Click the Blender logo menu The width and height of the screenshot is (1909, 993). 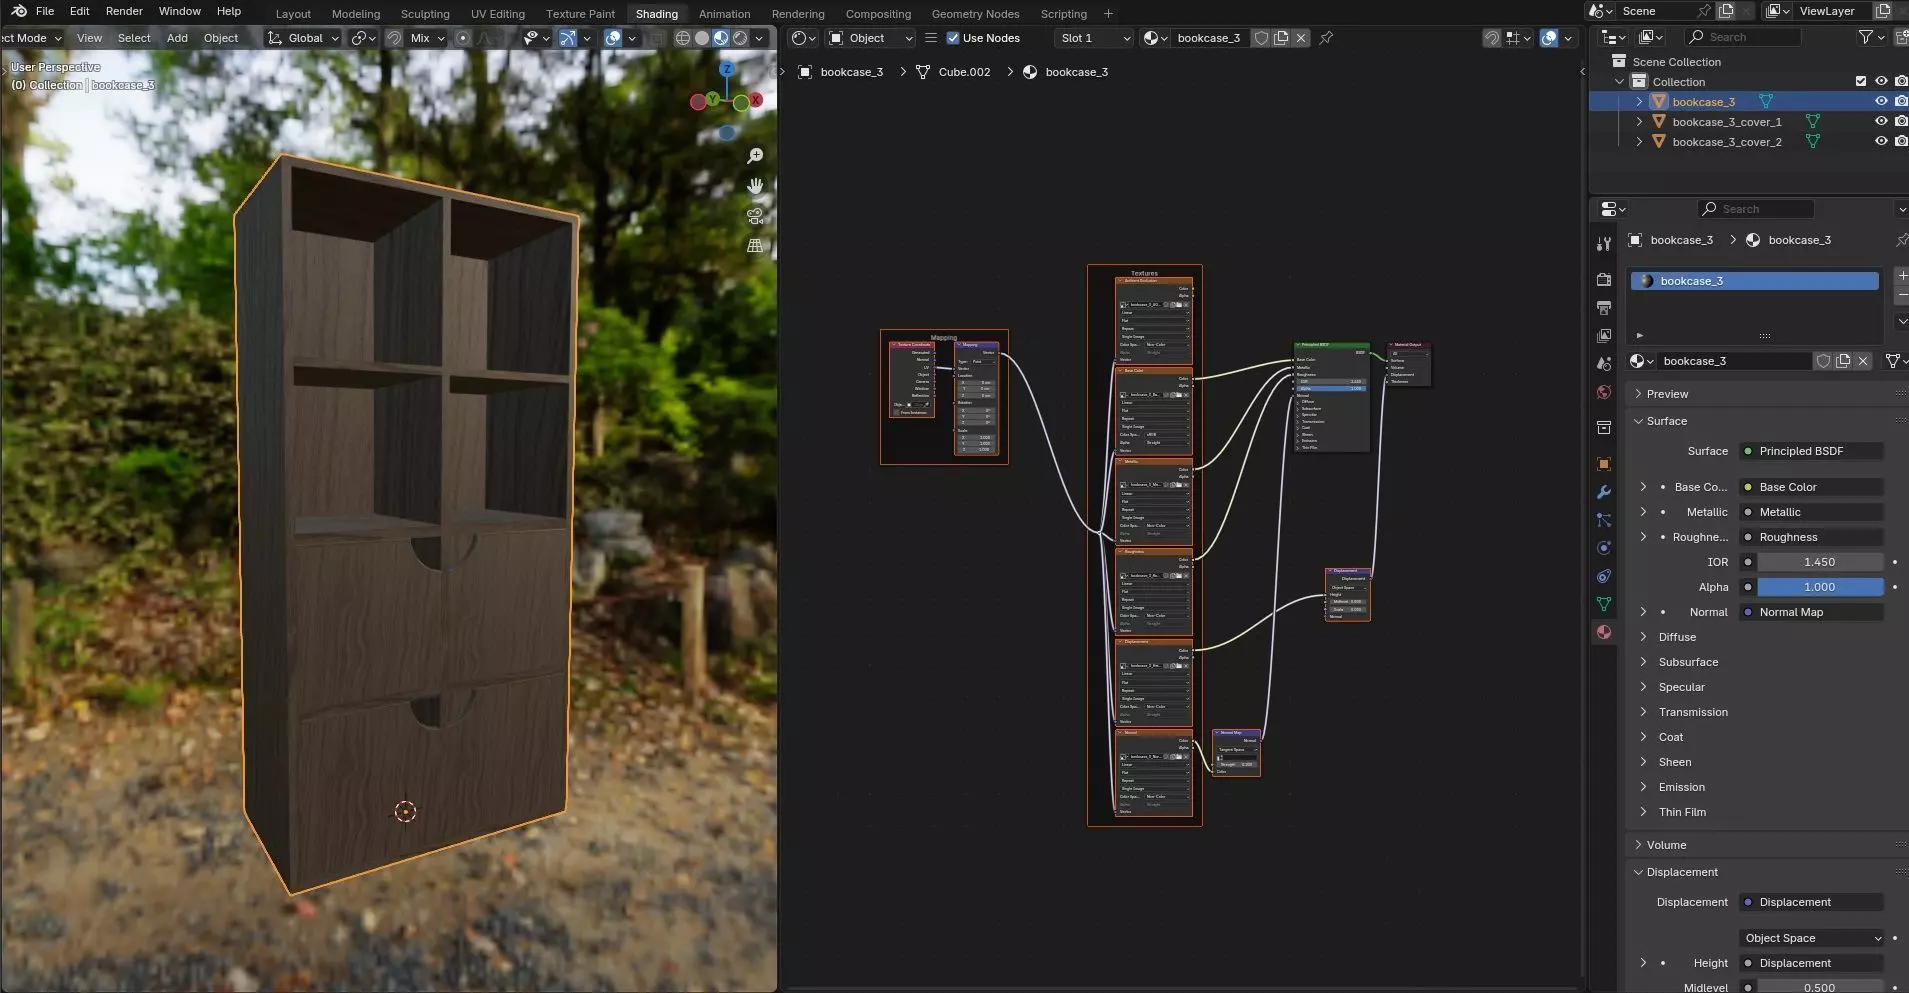(x=19, y=11)
